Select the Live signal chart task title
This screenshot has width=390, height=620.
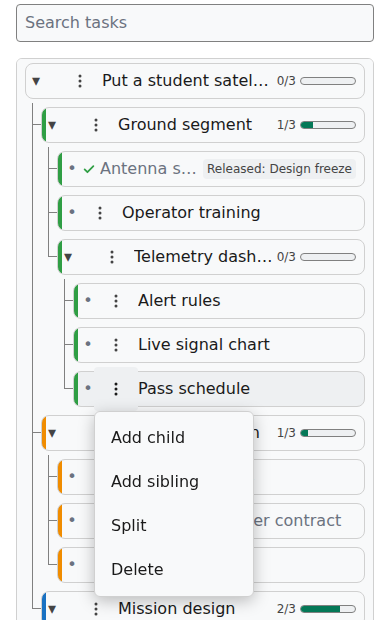click(204, 344)
